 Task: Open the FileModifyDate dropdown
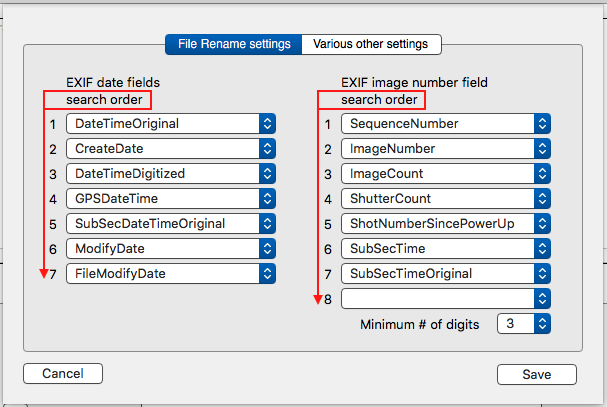[170, 273]
